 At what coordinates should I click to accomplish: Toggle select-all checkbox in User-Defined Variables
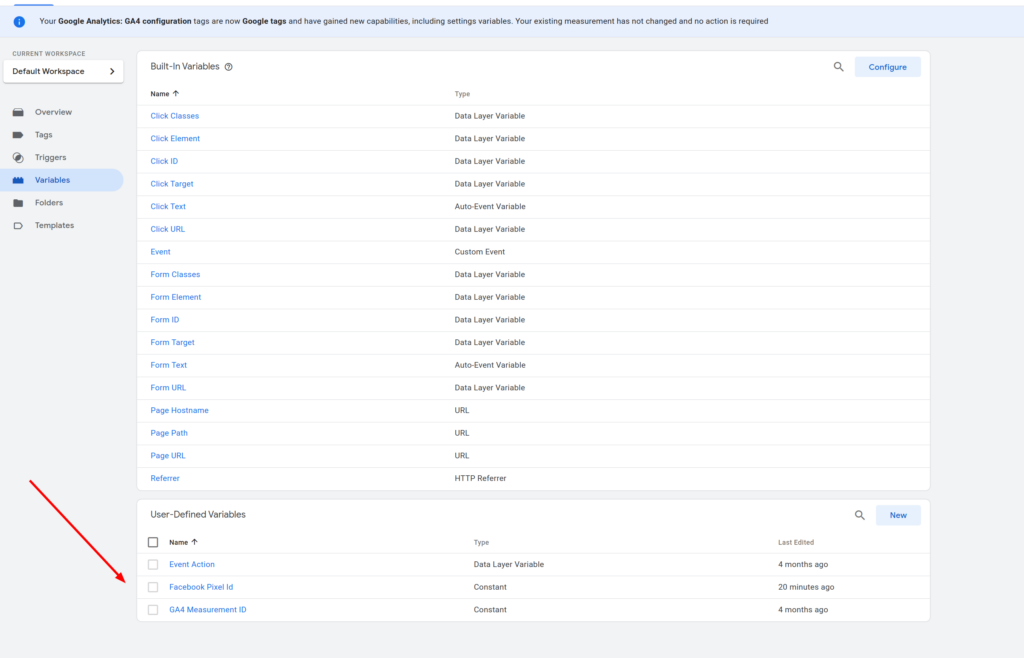pyautogui.click(x=153, y=542)
